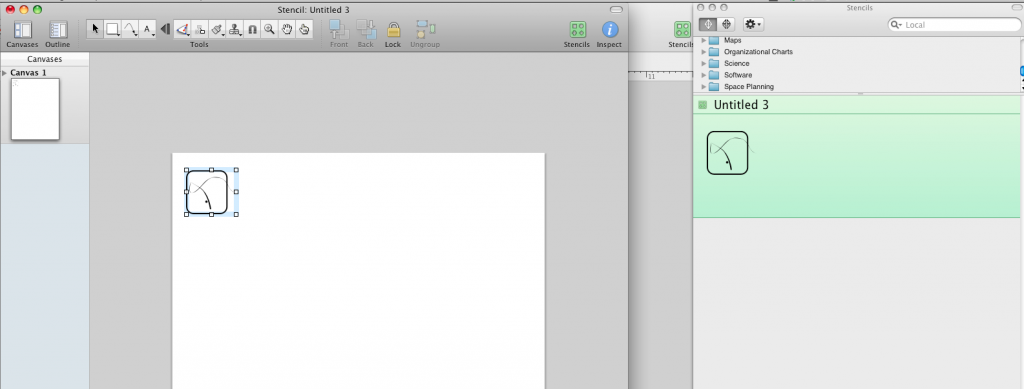Viewport: 1024px width, 389px height.
Task: Collapse the Canvas 1 disclosure triangle
Action: tap(5, 72)
